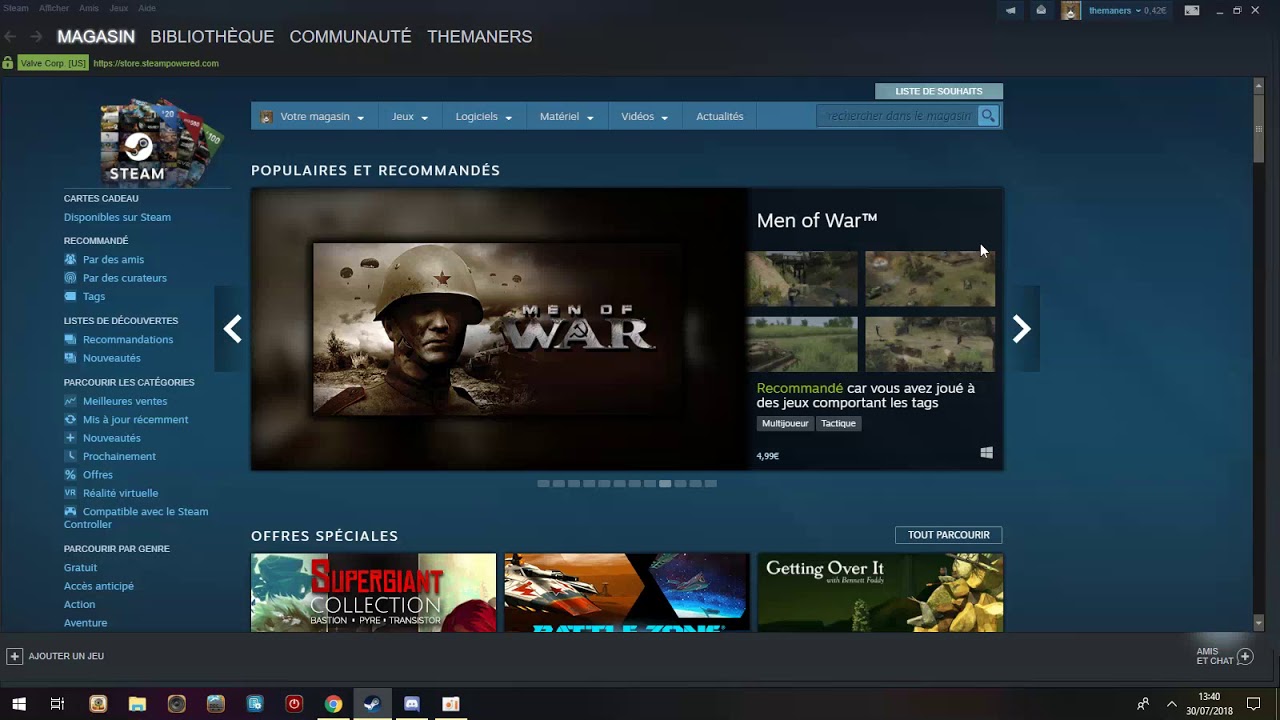Open the BIBLIOTHÈQUE tab
1280x720 pixels.
tap(212, 37)
